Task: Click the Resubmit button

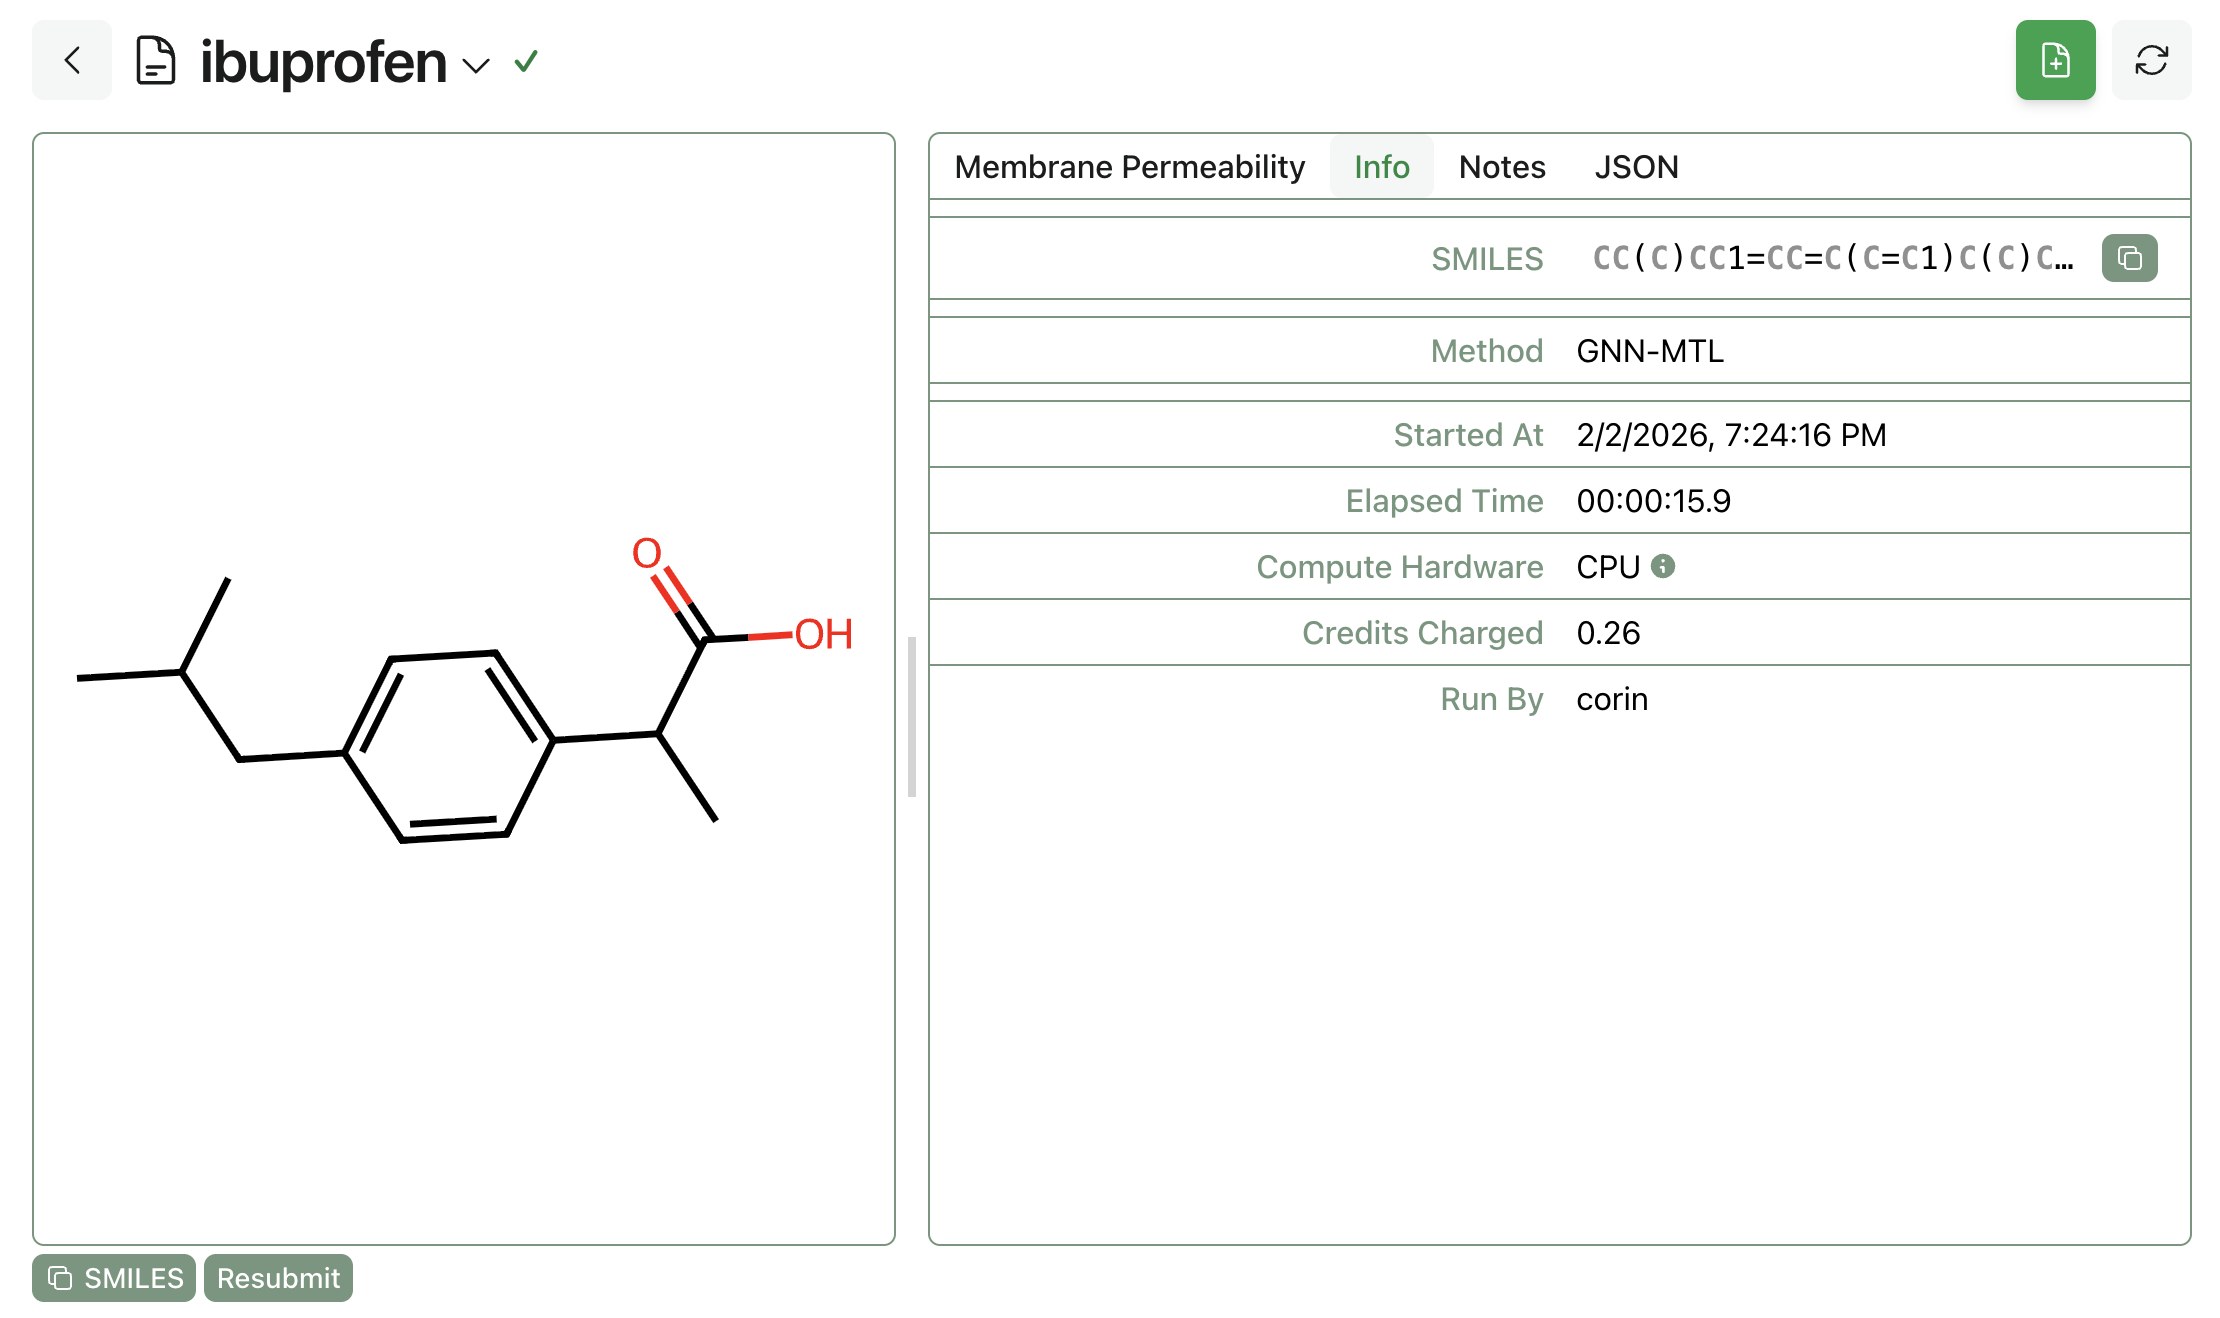Action: [x=278, y=1278]
